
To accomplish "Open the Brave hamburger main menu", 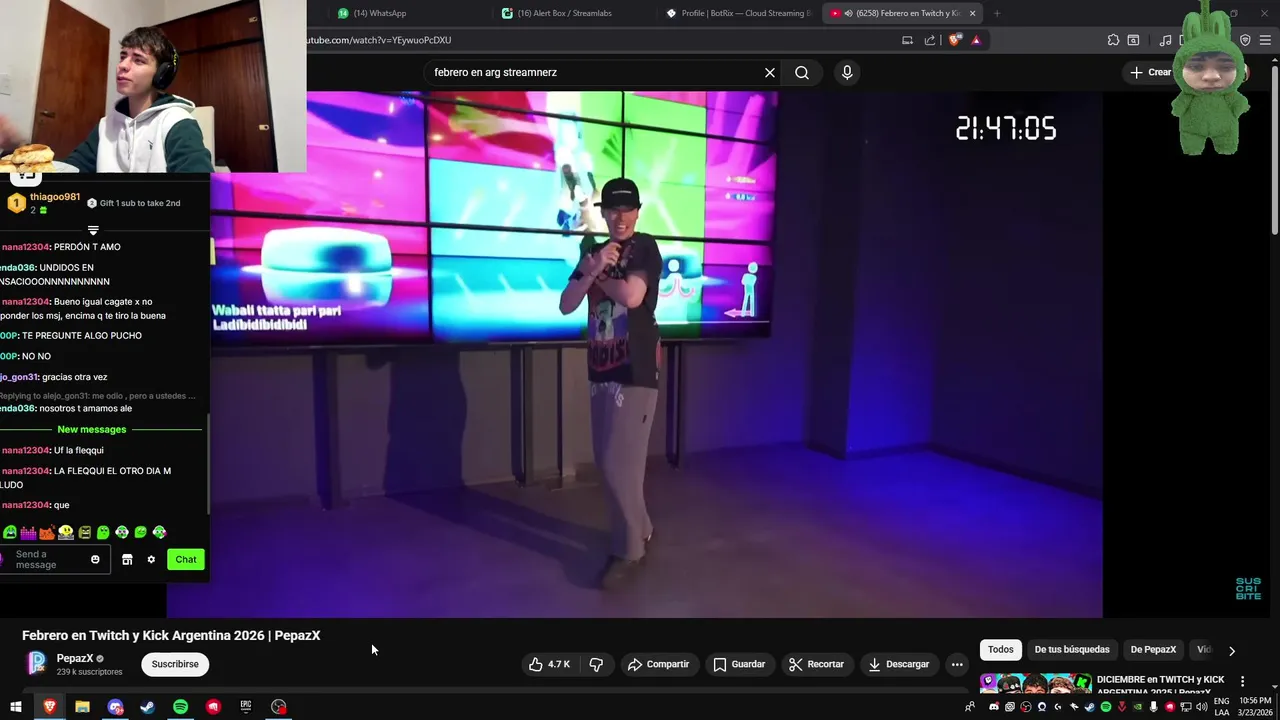I will [1266, 40].
